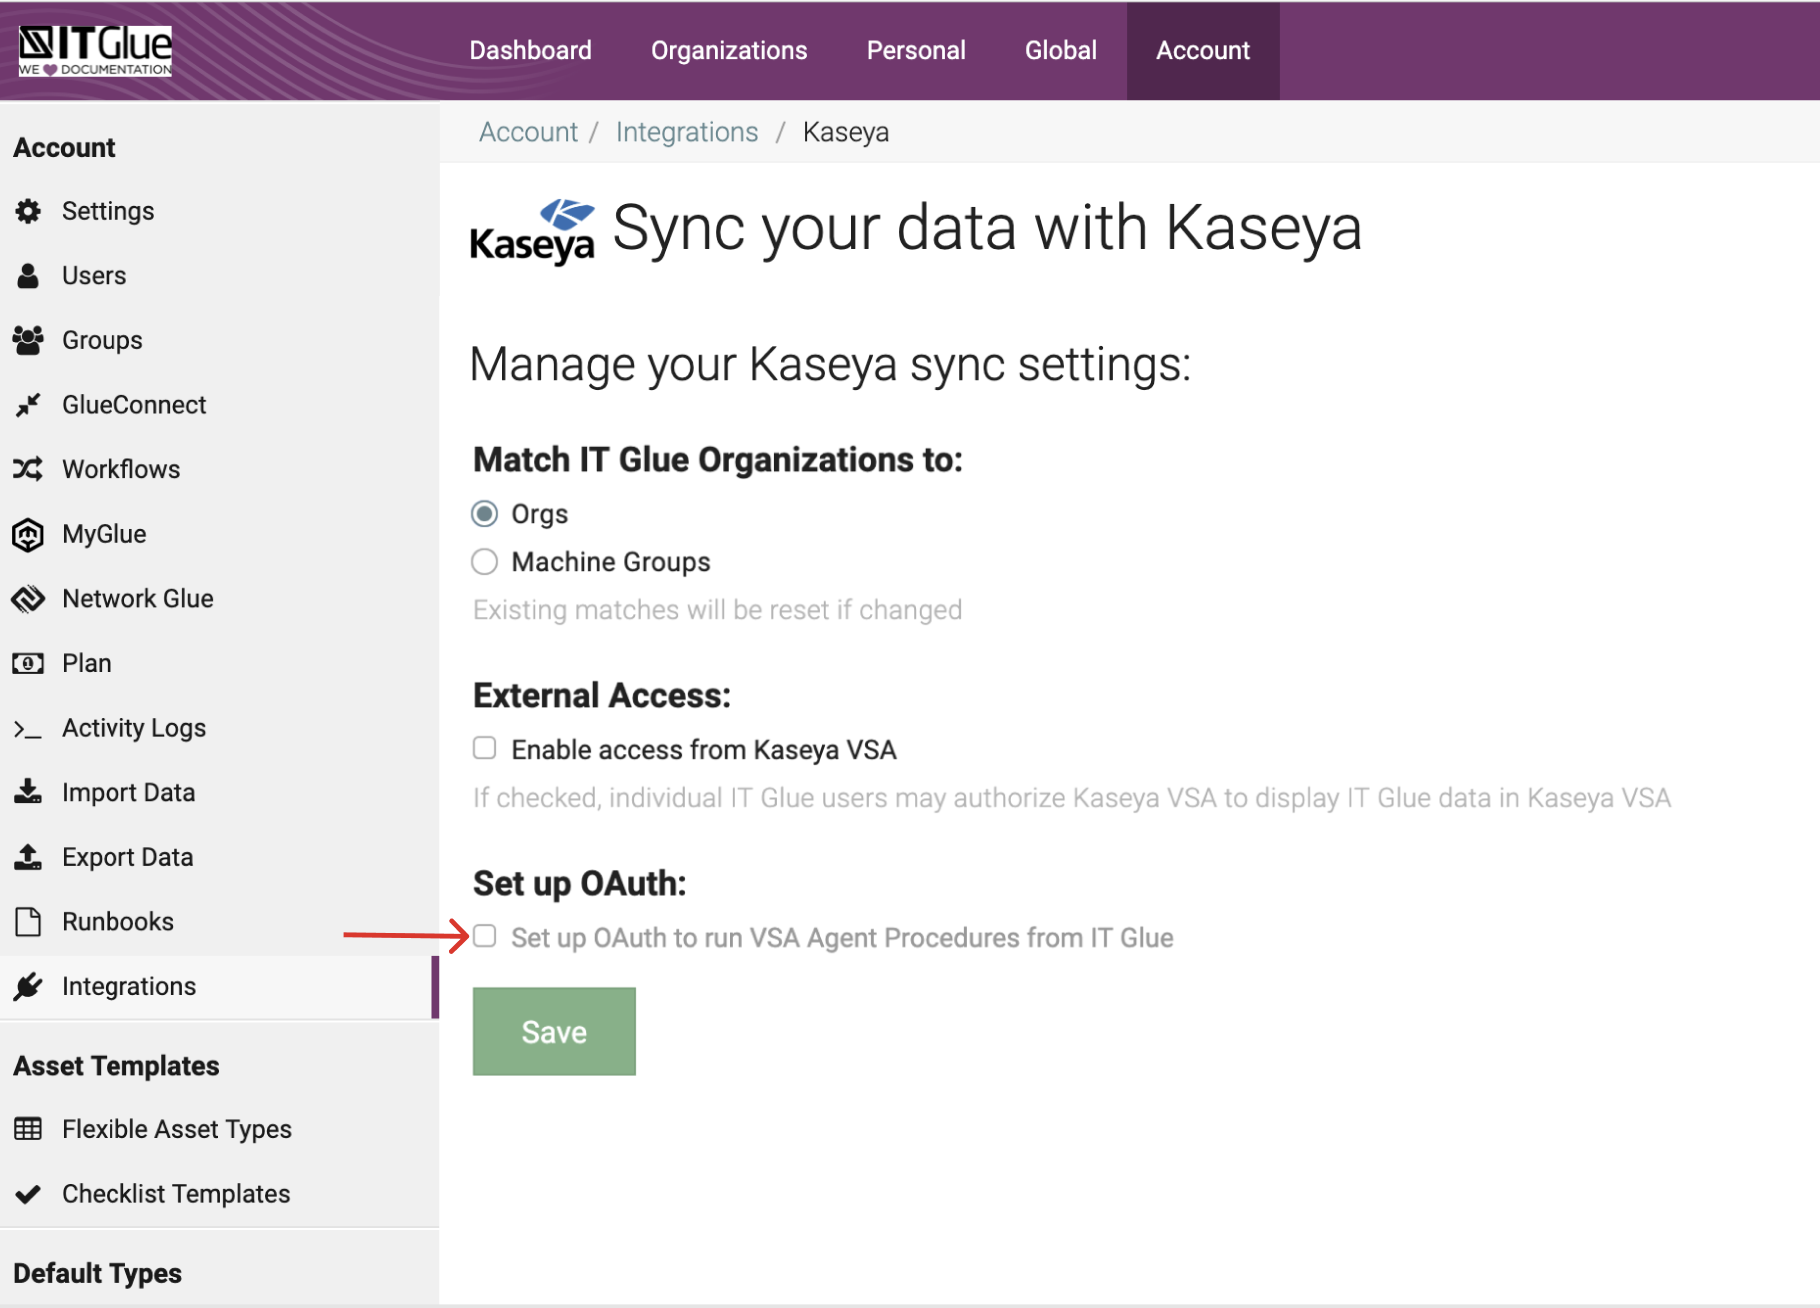Click the Save button
1820x1308 pixels.
click(x=554, y=1031)
